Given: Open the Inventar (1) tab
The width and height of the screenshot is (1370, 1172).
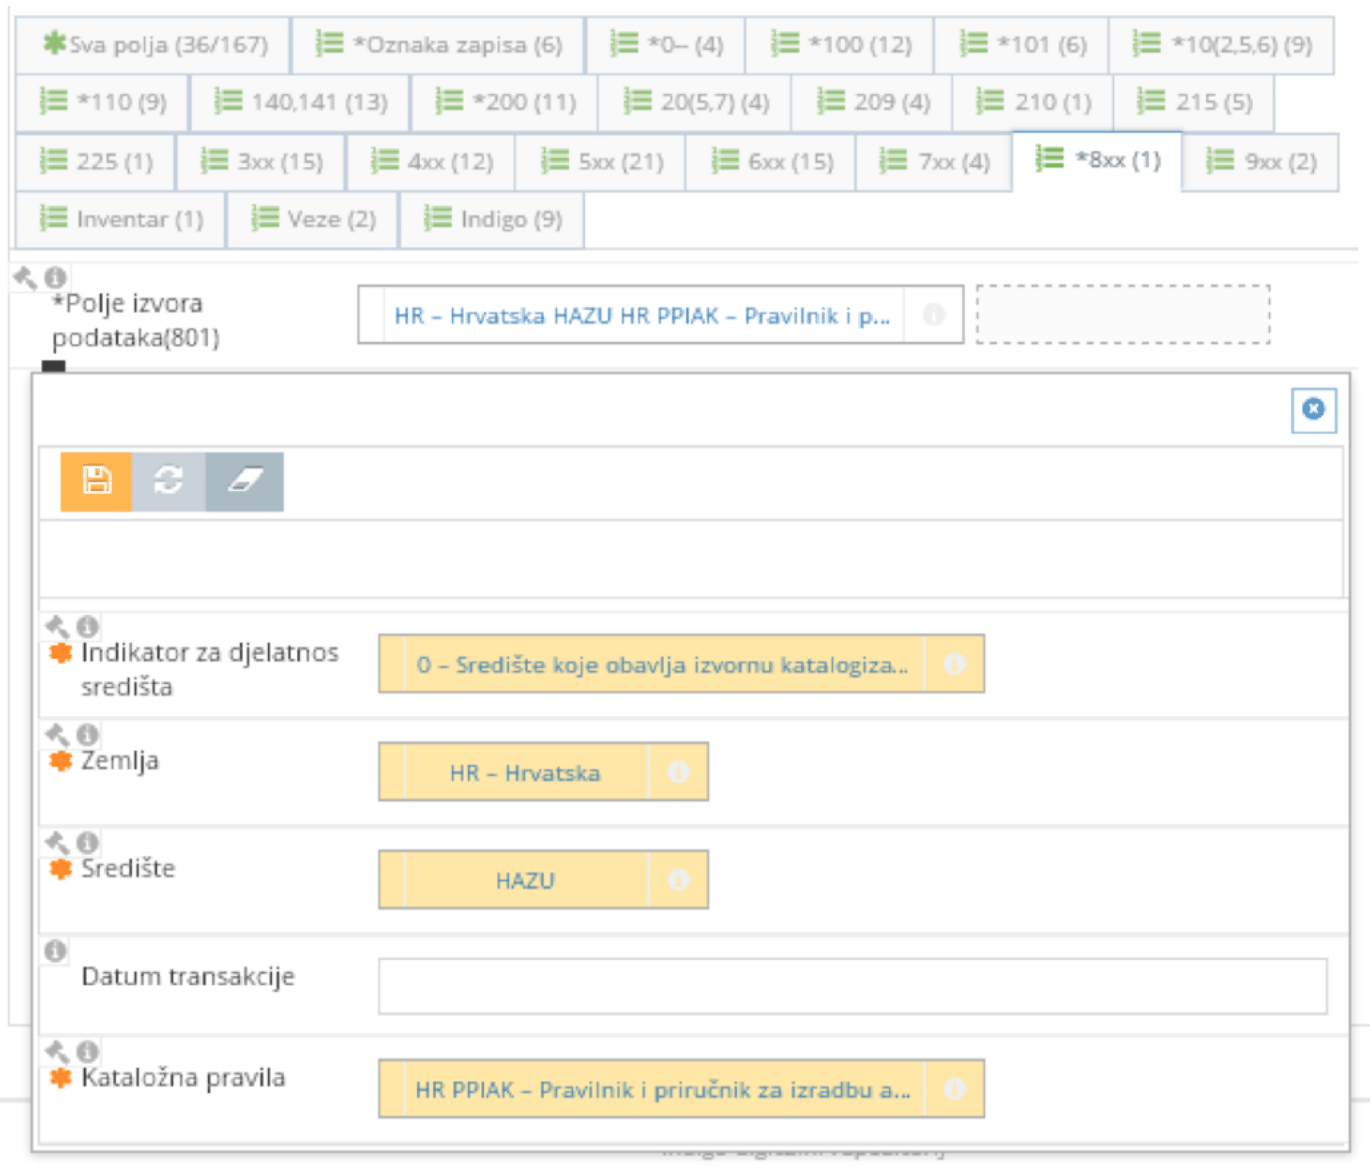Looking at the screenshot, I should pos(120,219).
